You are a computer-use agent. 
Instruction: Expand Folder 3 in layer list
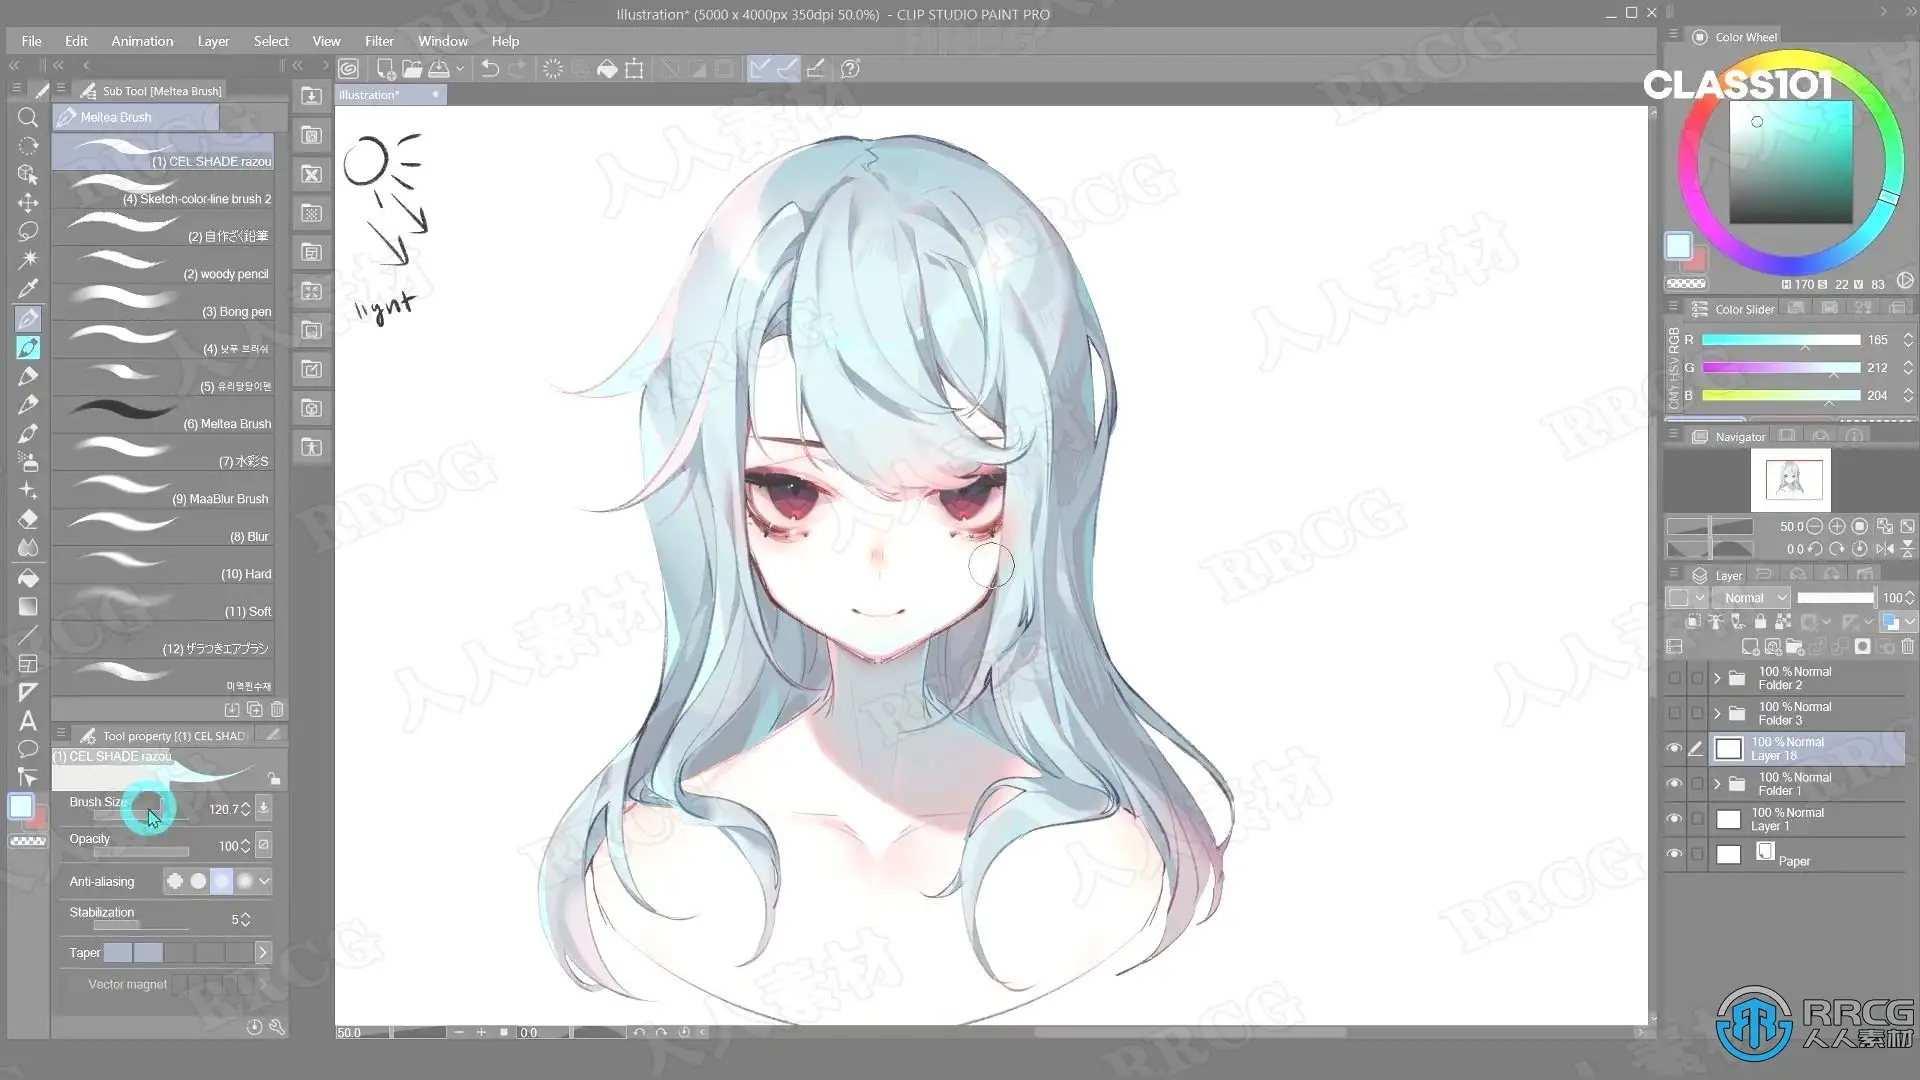[1717, 713]
